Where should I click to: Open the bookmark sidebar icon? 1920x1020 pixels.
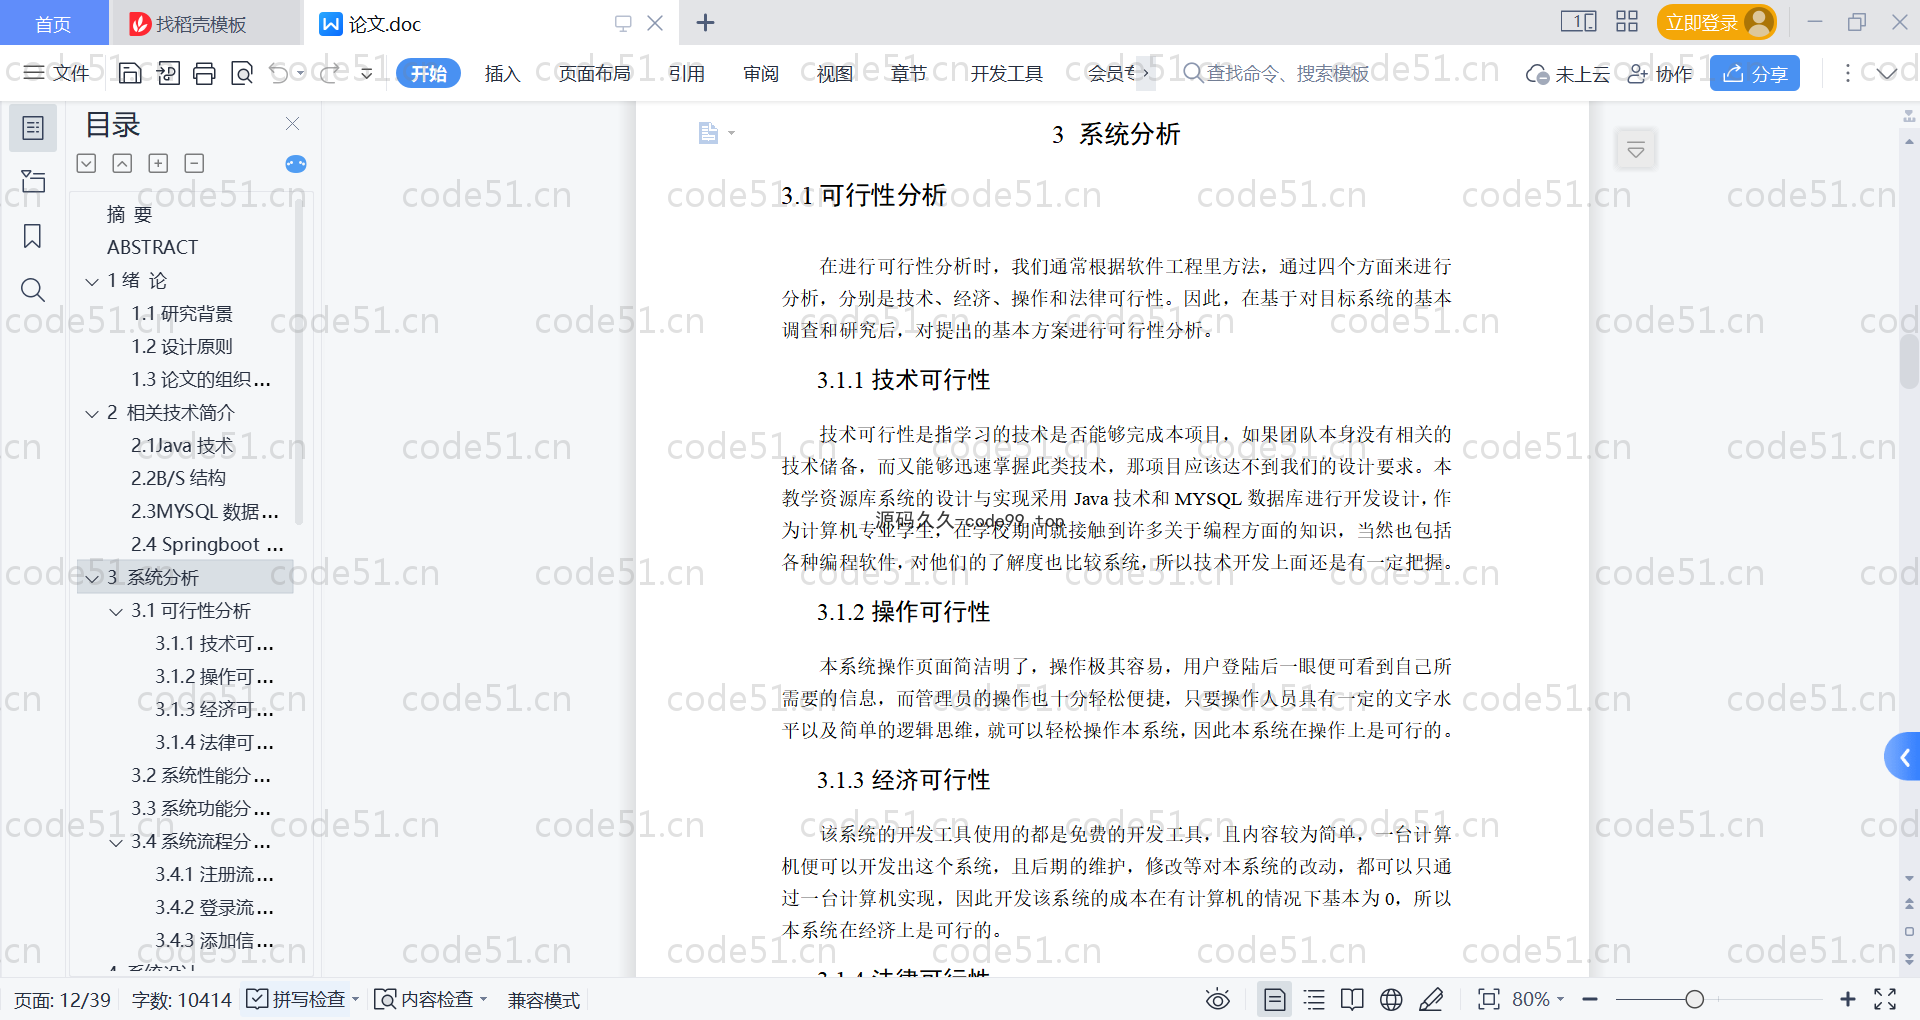(33, 236)
